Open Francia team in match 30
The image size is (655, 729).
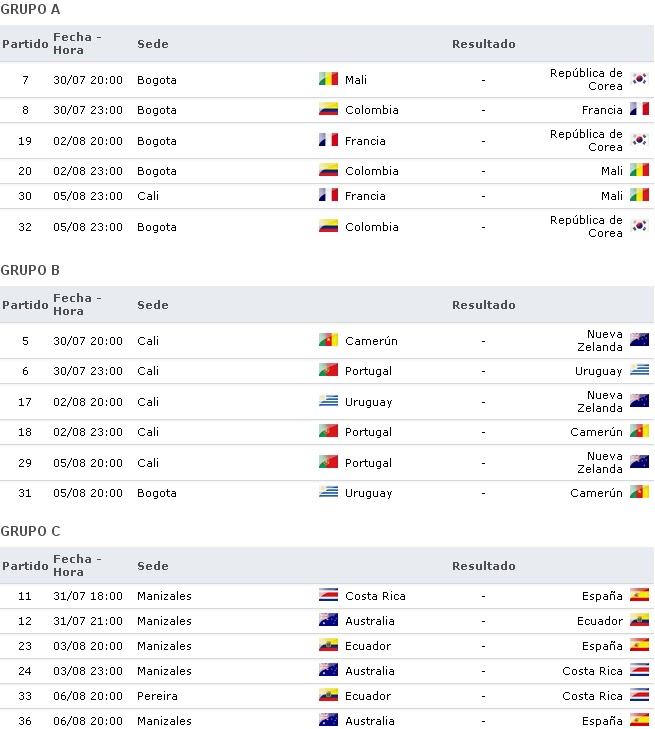pos(365,196)
